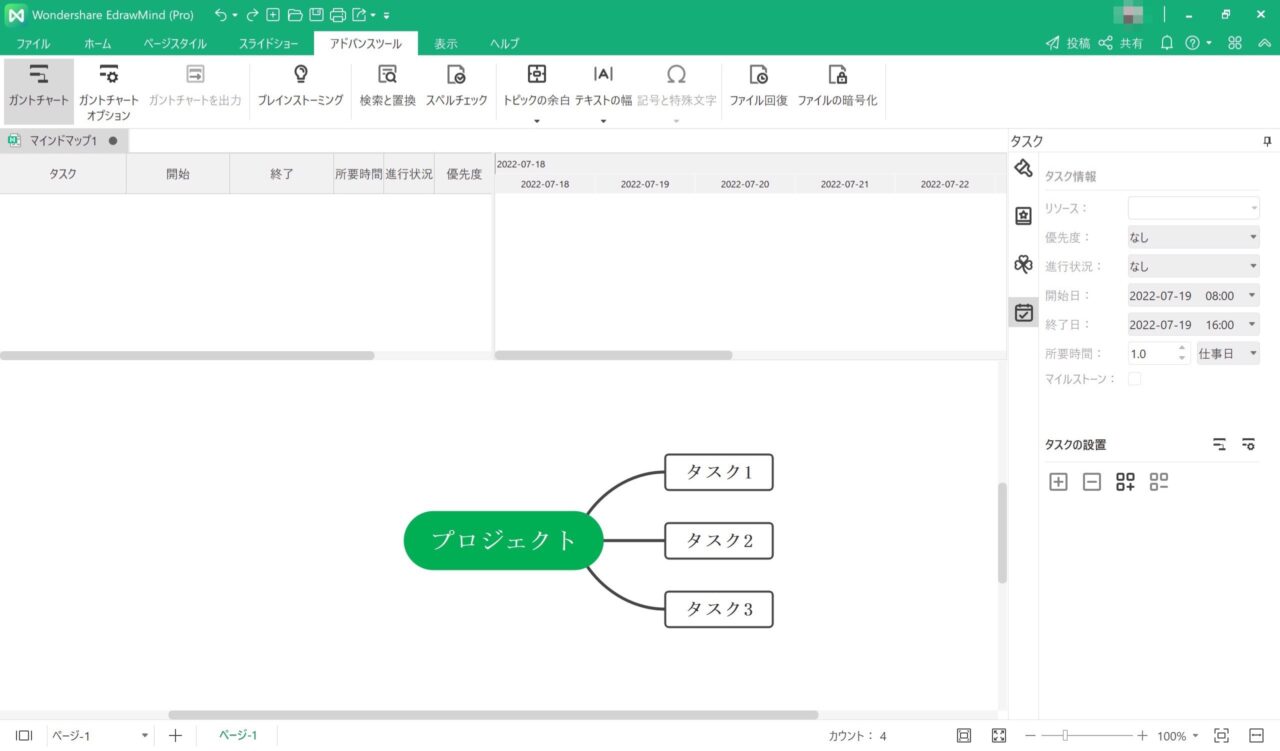1280x751 pixels.
Task: Click the remove task minus-square icon
Action: [1092, 482]
